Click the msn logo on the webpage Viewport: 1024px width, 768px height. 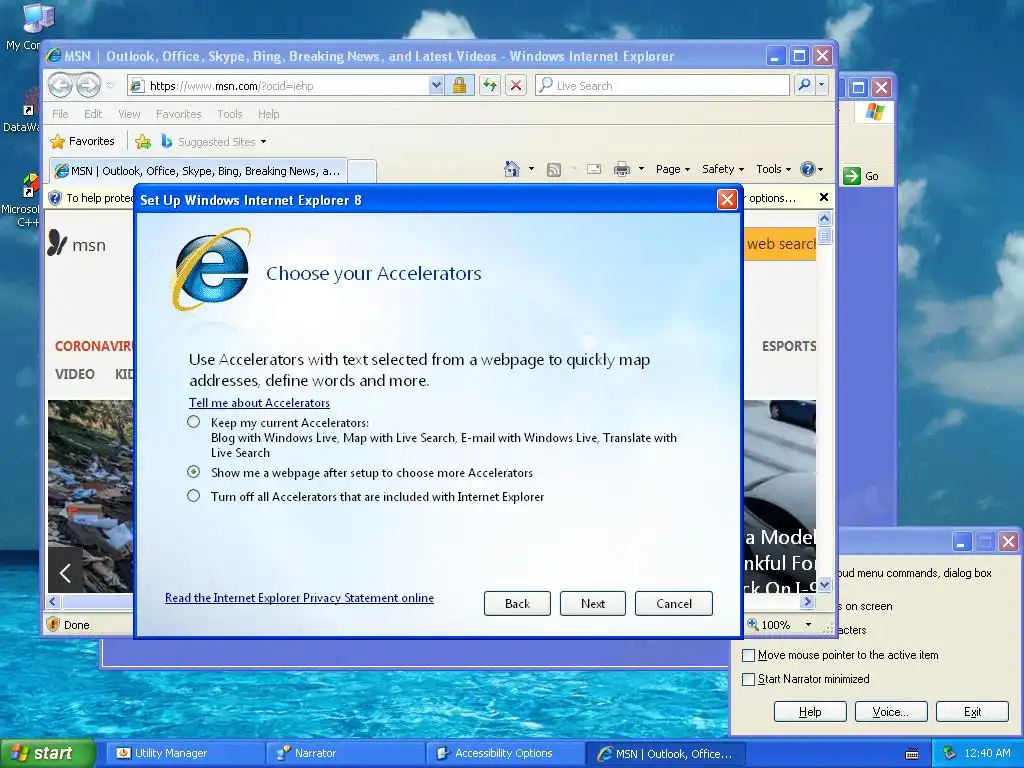pyautogui.click(x=76, y=244)
